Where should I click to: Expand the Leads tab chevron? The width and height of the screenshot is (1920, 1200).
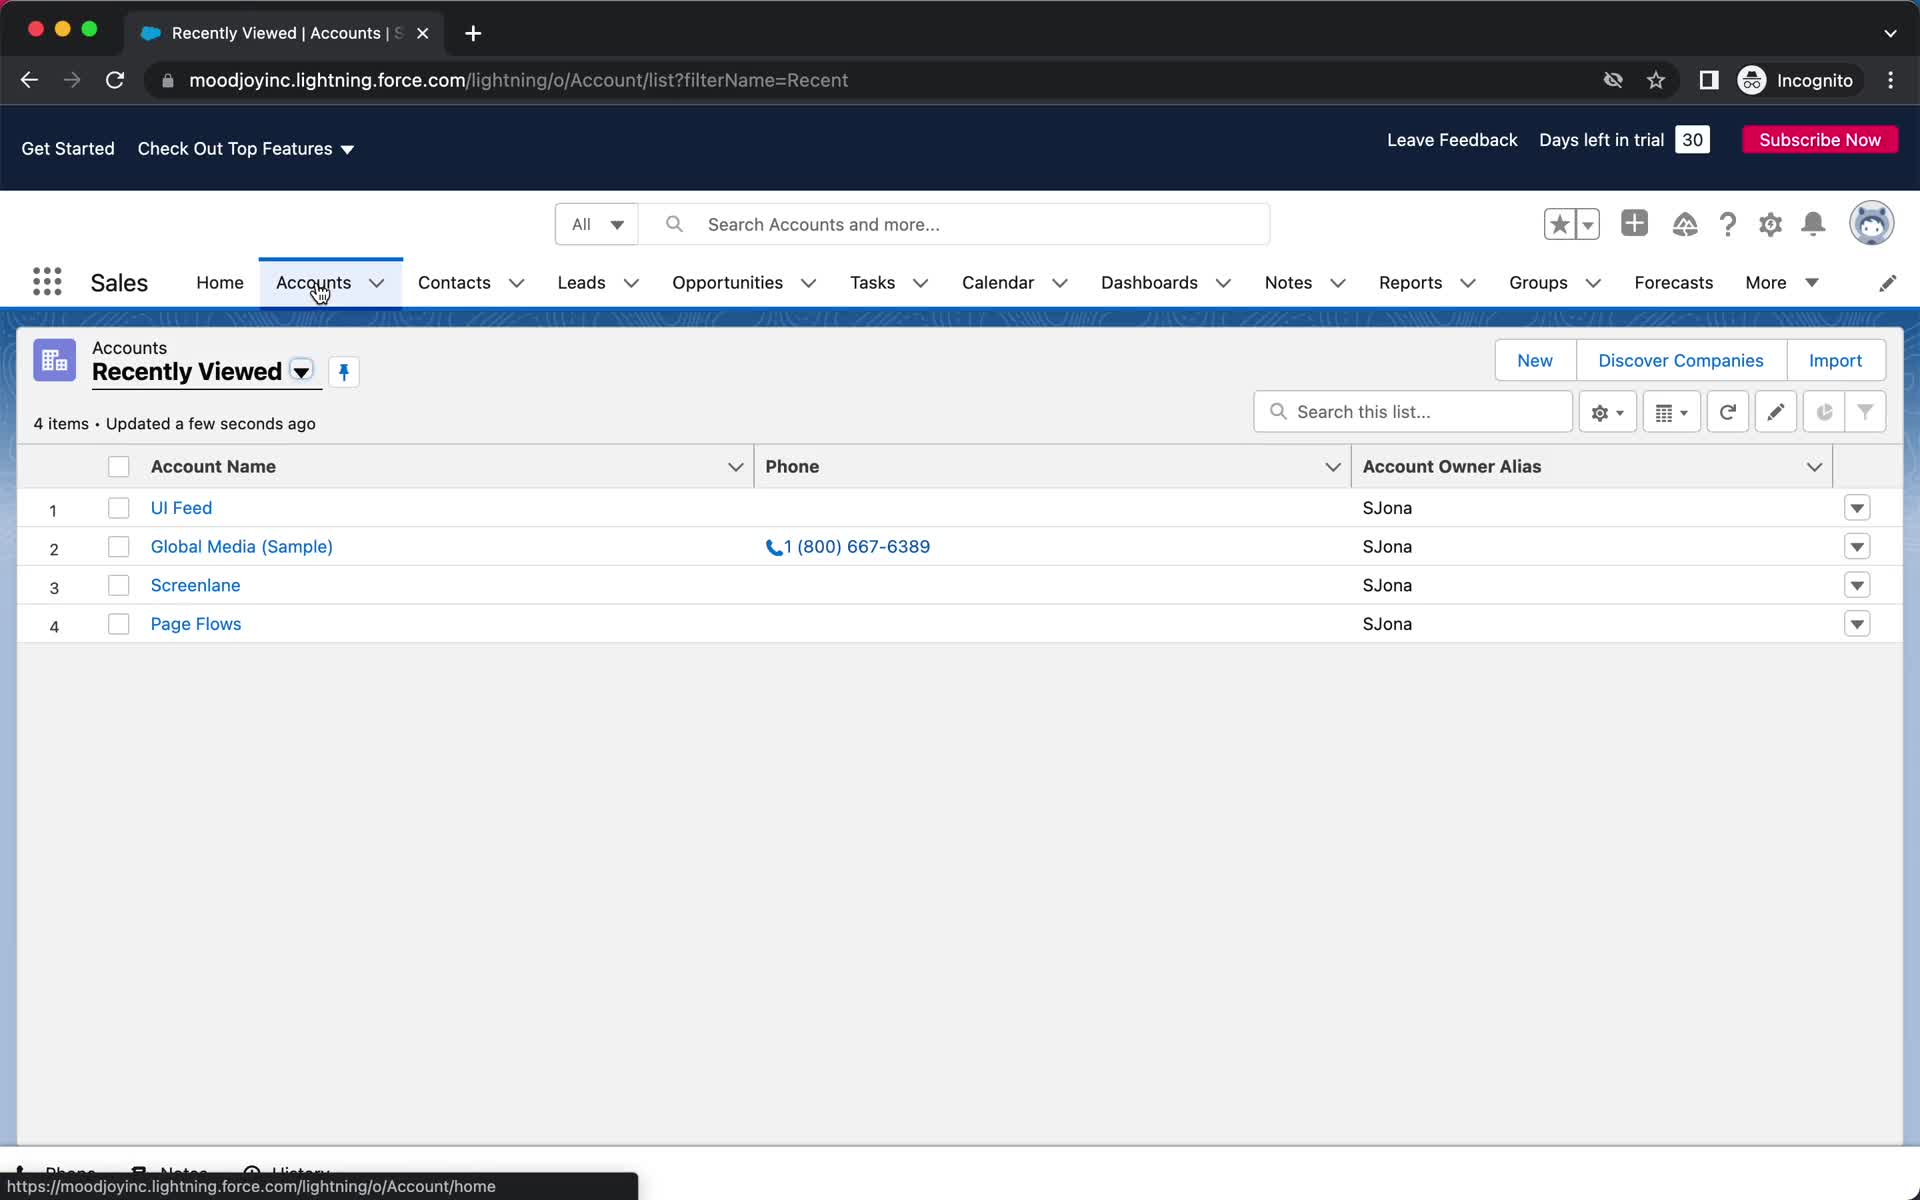631,283
